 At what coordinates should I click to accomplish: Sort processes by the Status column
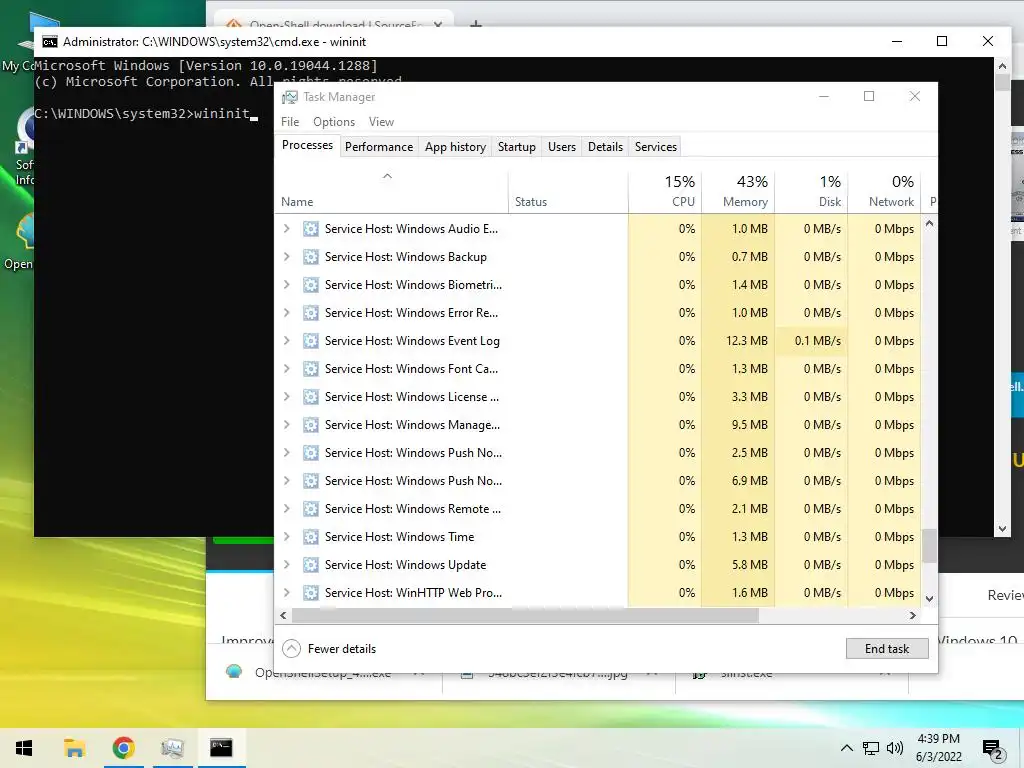pos(568,192)
